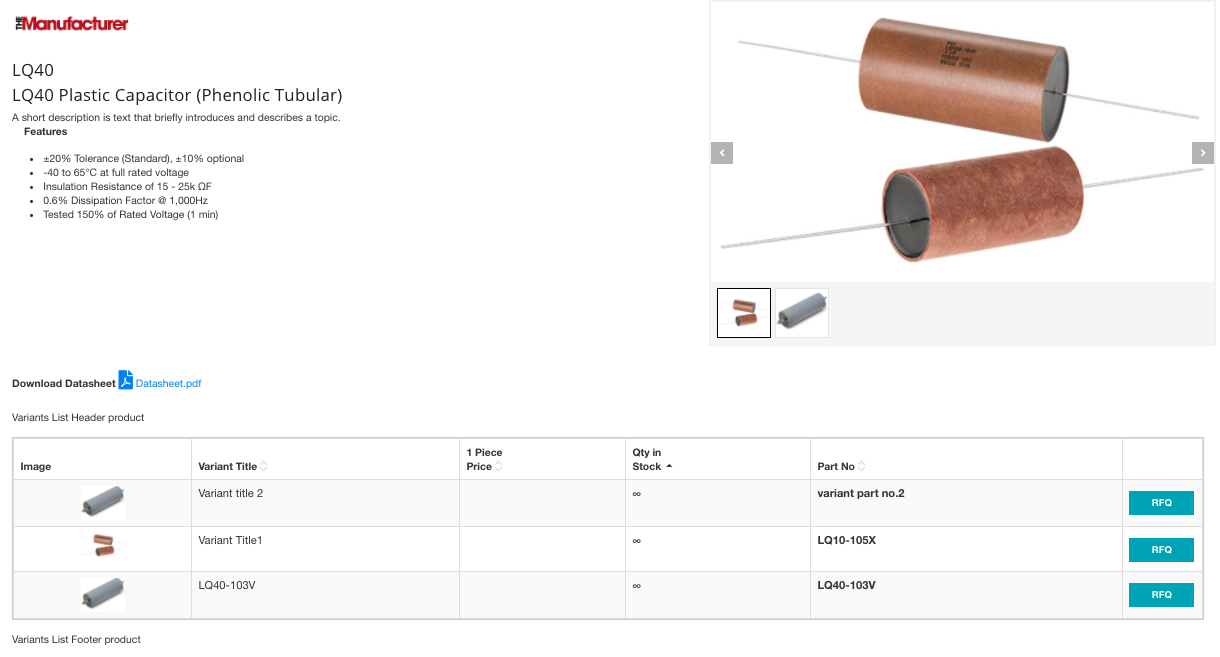
Task: Show the next product image
Action: (1202, 153)
